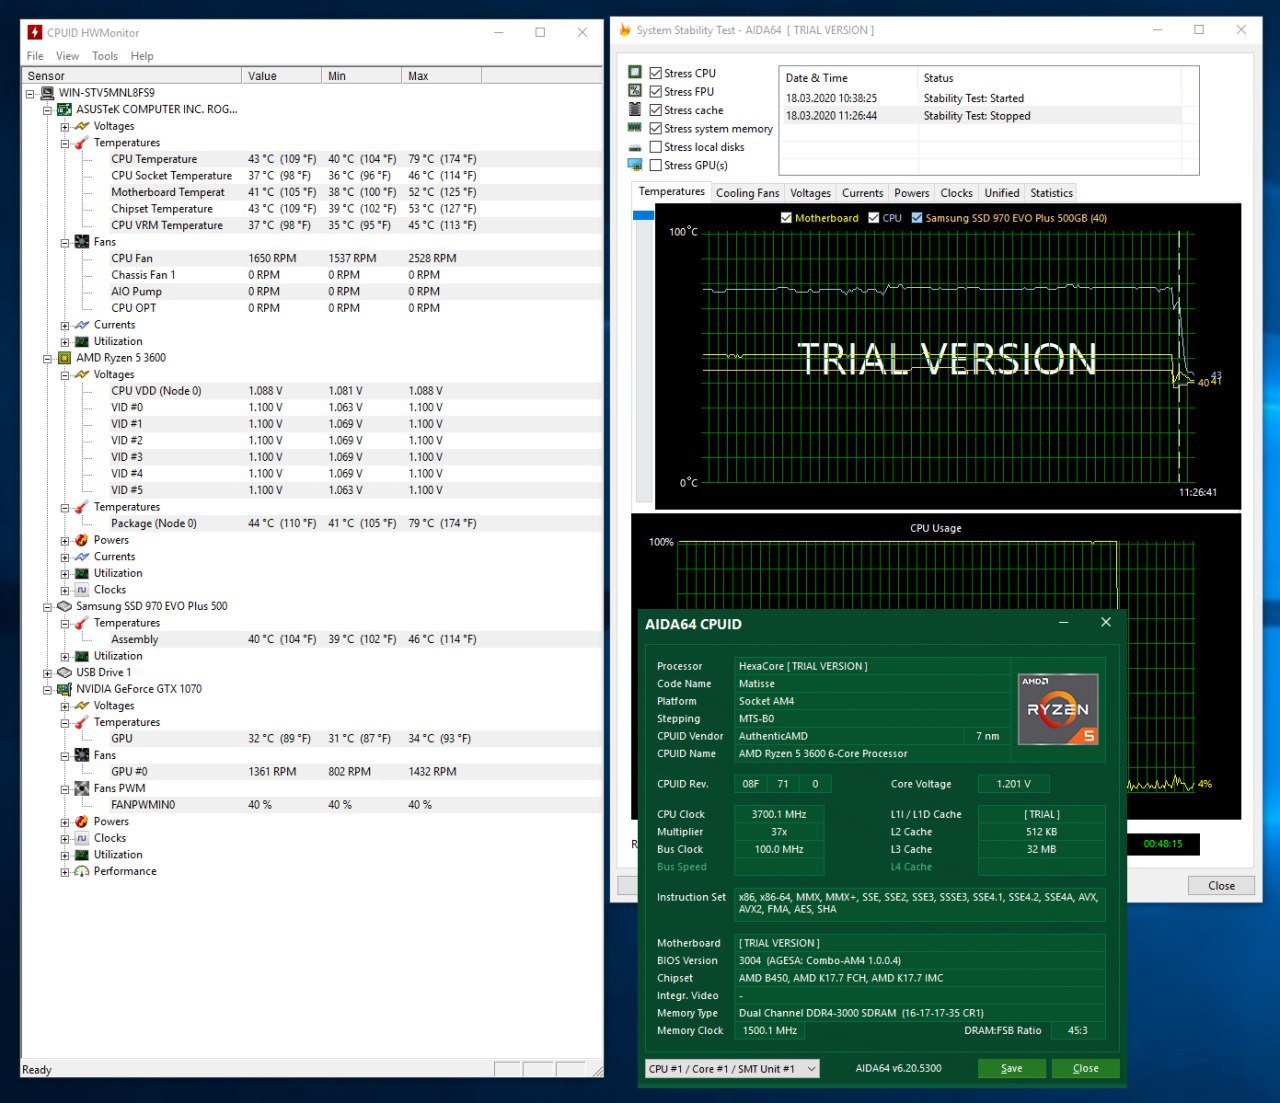Click the CPU icon next to AMD Ryzen 5 3600
Screen dimensions: 1280x1103
(x=64, y=358)
